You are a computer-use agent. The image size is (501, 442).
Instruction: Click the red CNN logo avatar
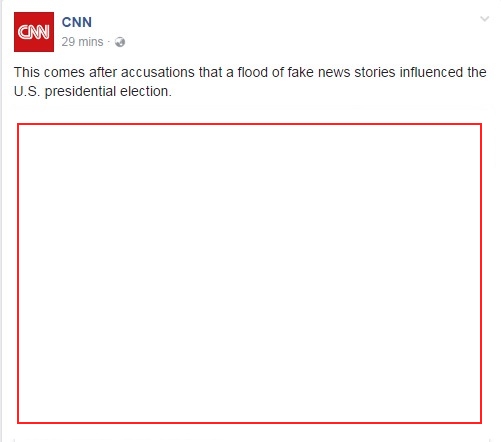(x=34, y=32)
